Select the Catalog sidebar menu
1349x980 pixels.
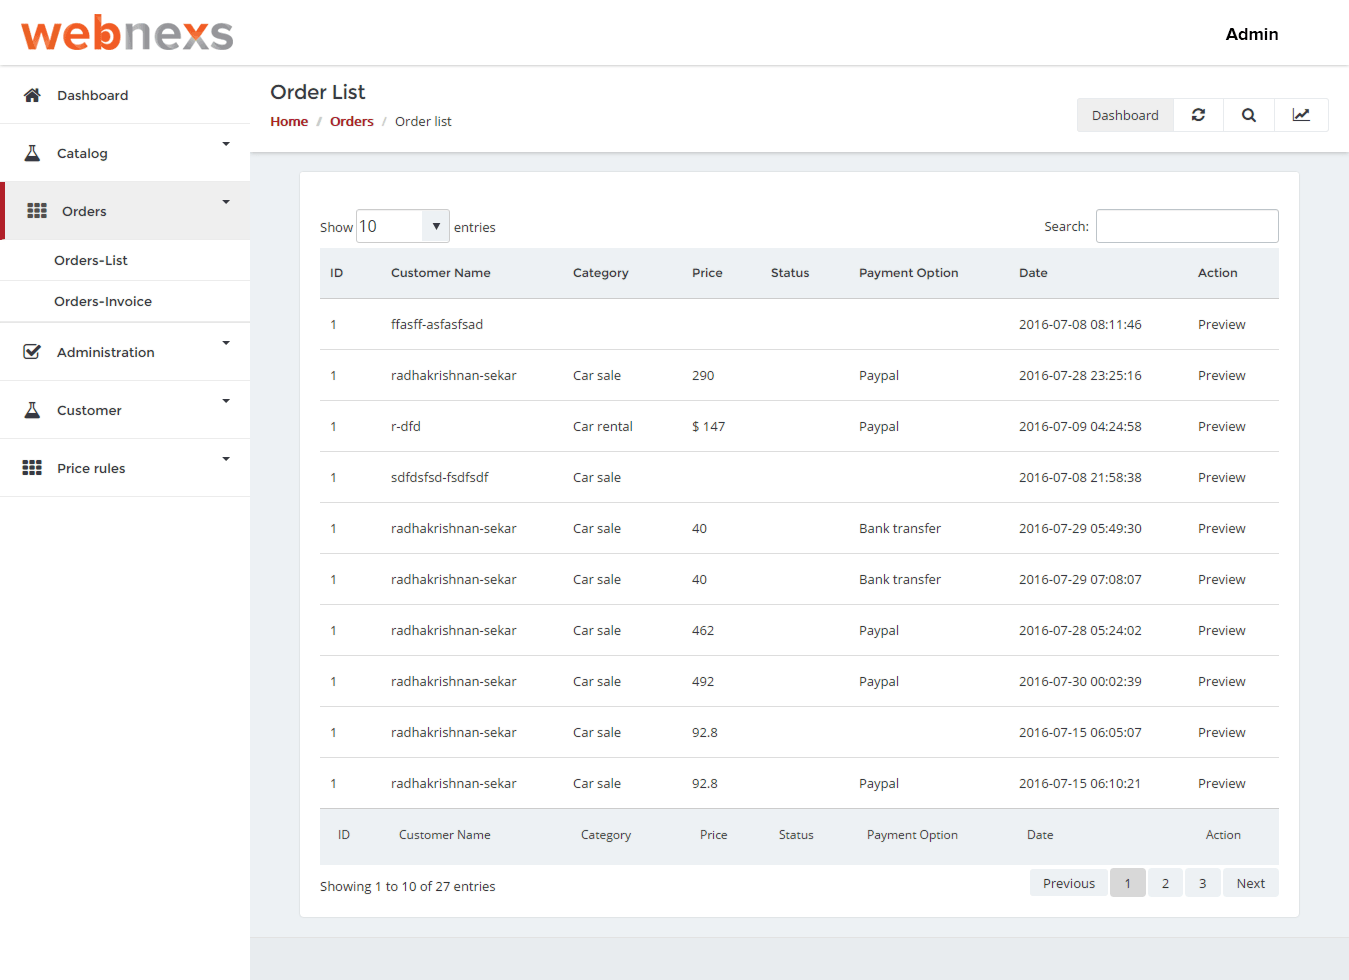tap(125, 153)
